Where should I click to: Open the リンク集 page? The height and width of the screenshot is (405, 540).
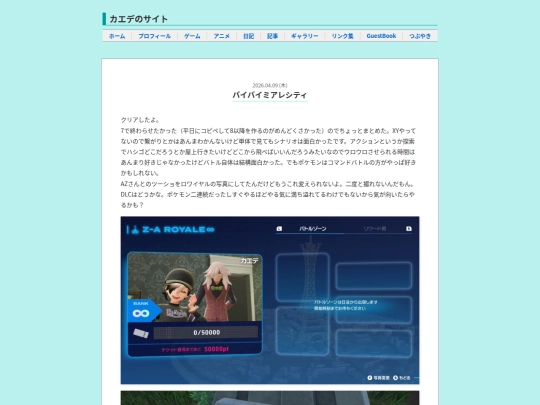point(342,36)
